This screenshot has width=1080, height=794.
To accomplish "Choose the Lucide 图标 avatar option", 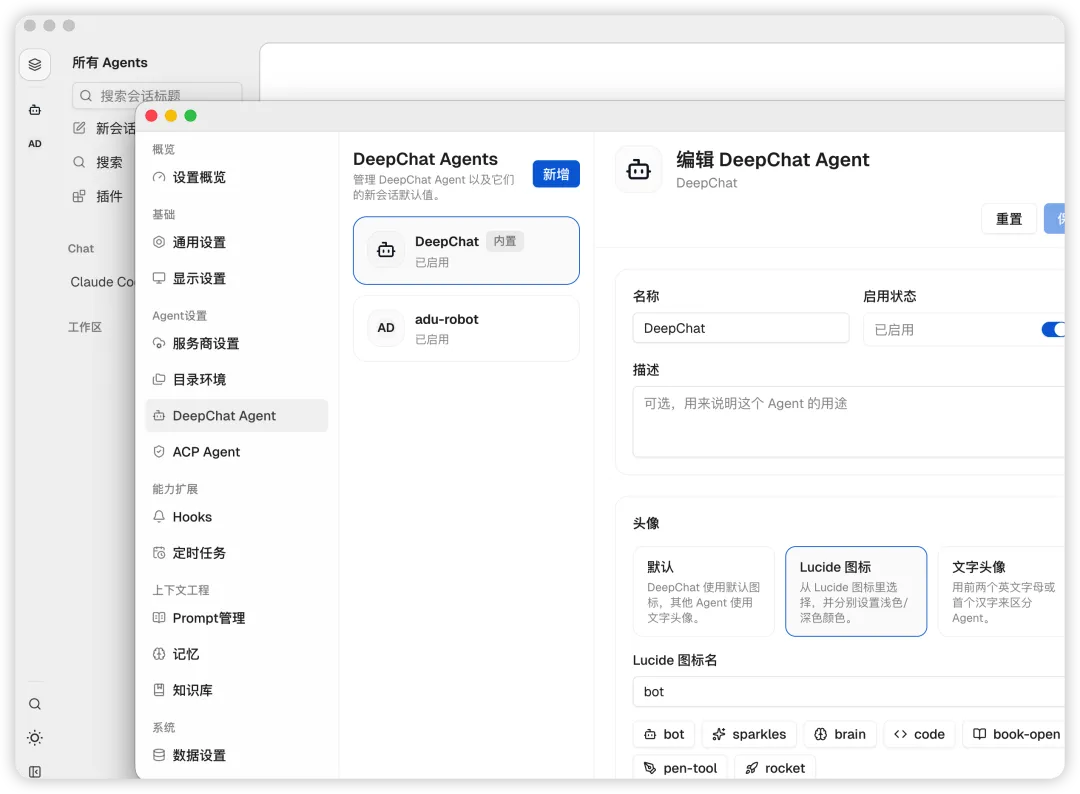I will [856, 592].
